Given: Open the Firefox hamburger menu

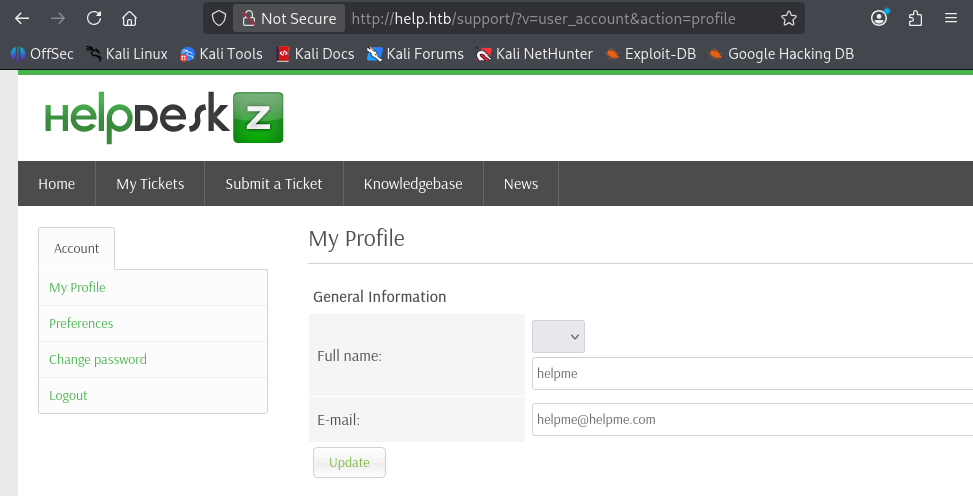Looking at the screenshot, I should (950, 18).
